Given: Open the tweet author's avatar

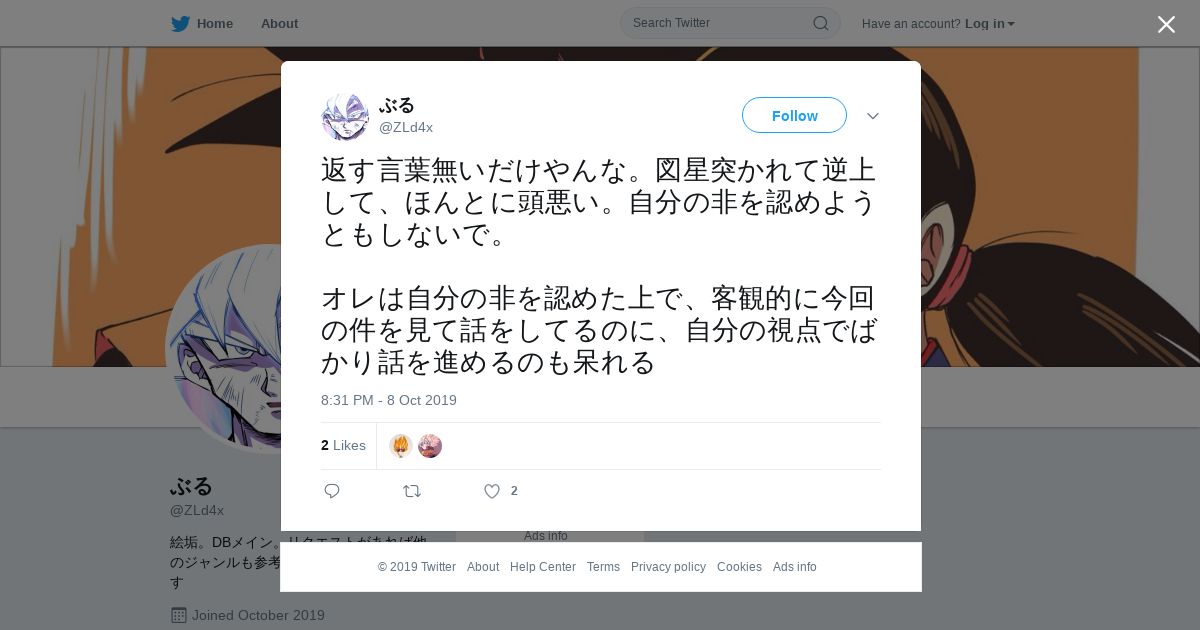Looking at the screenshot, I should [345, 117].
